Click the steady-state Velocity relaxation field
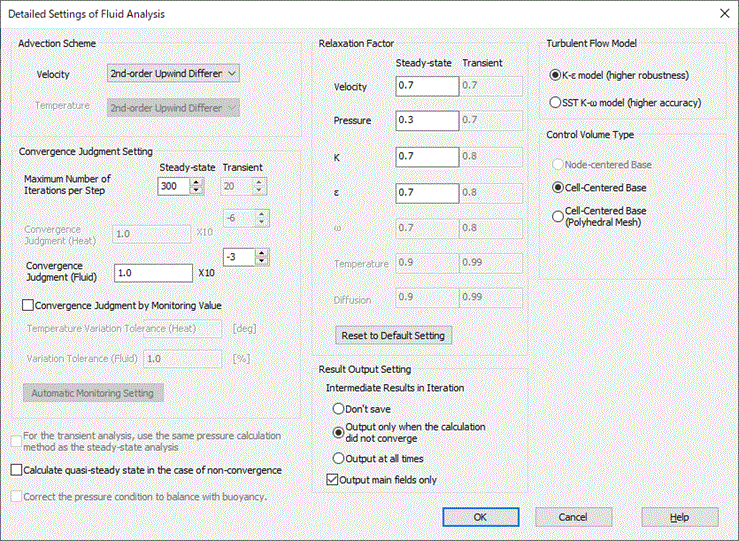This screenshot has height=541, width=739. click(x=424, y=86)
